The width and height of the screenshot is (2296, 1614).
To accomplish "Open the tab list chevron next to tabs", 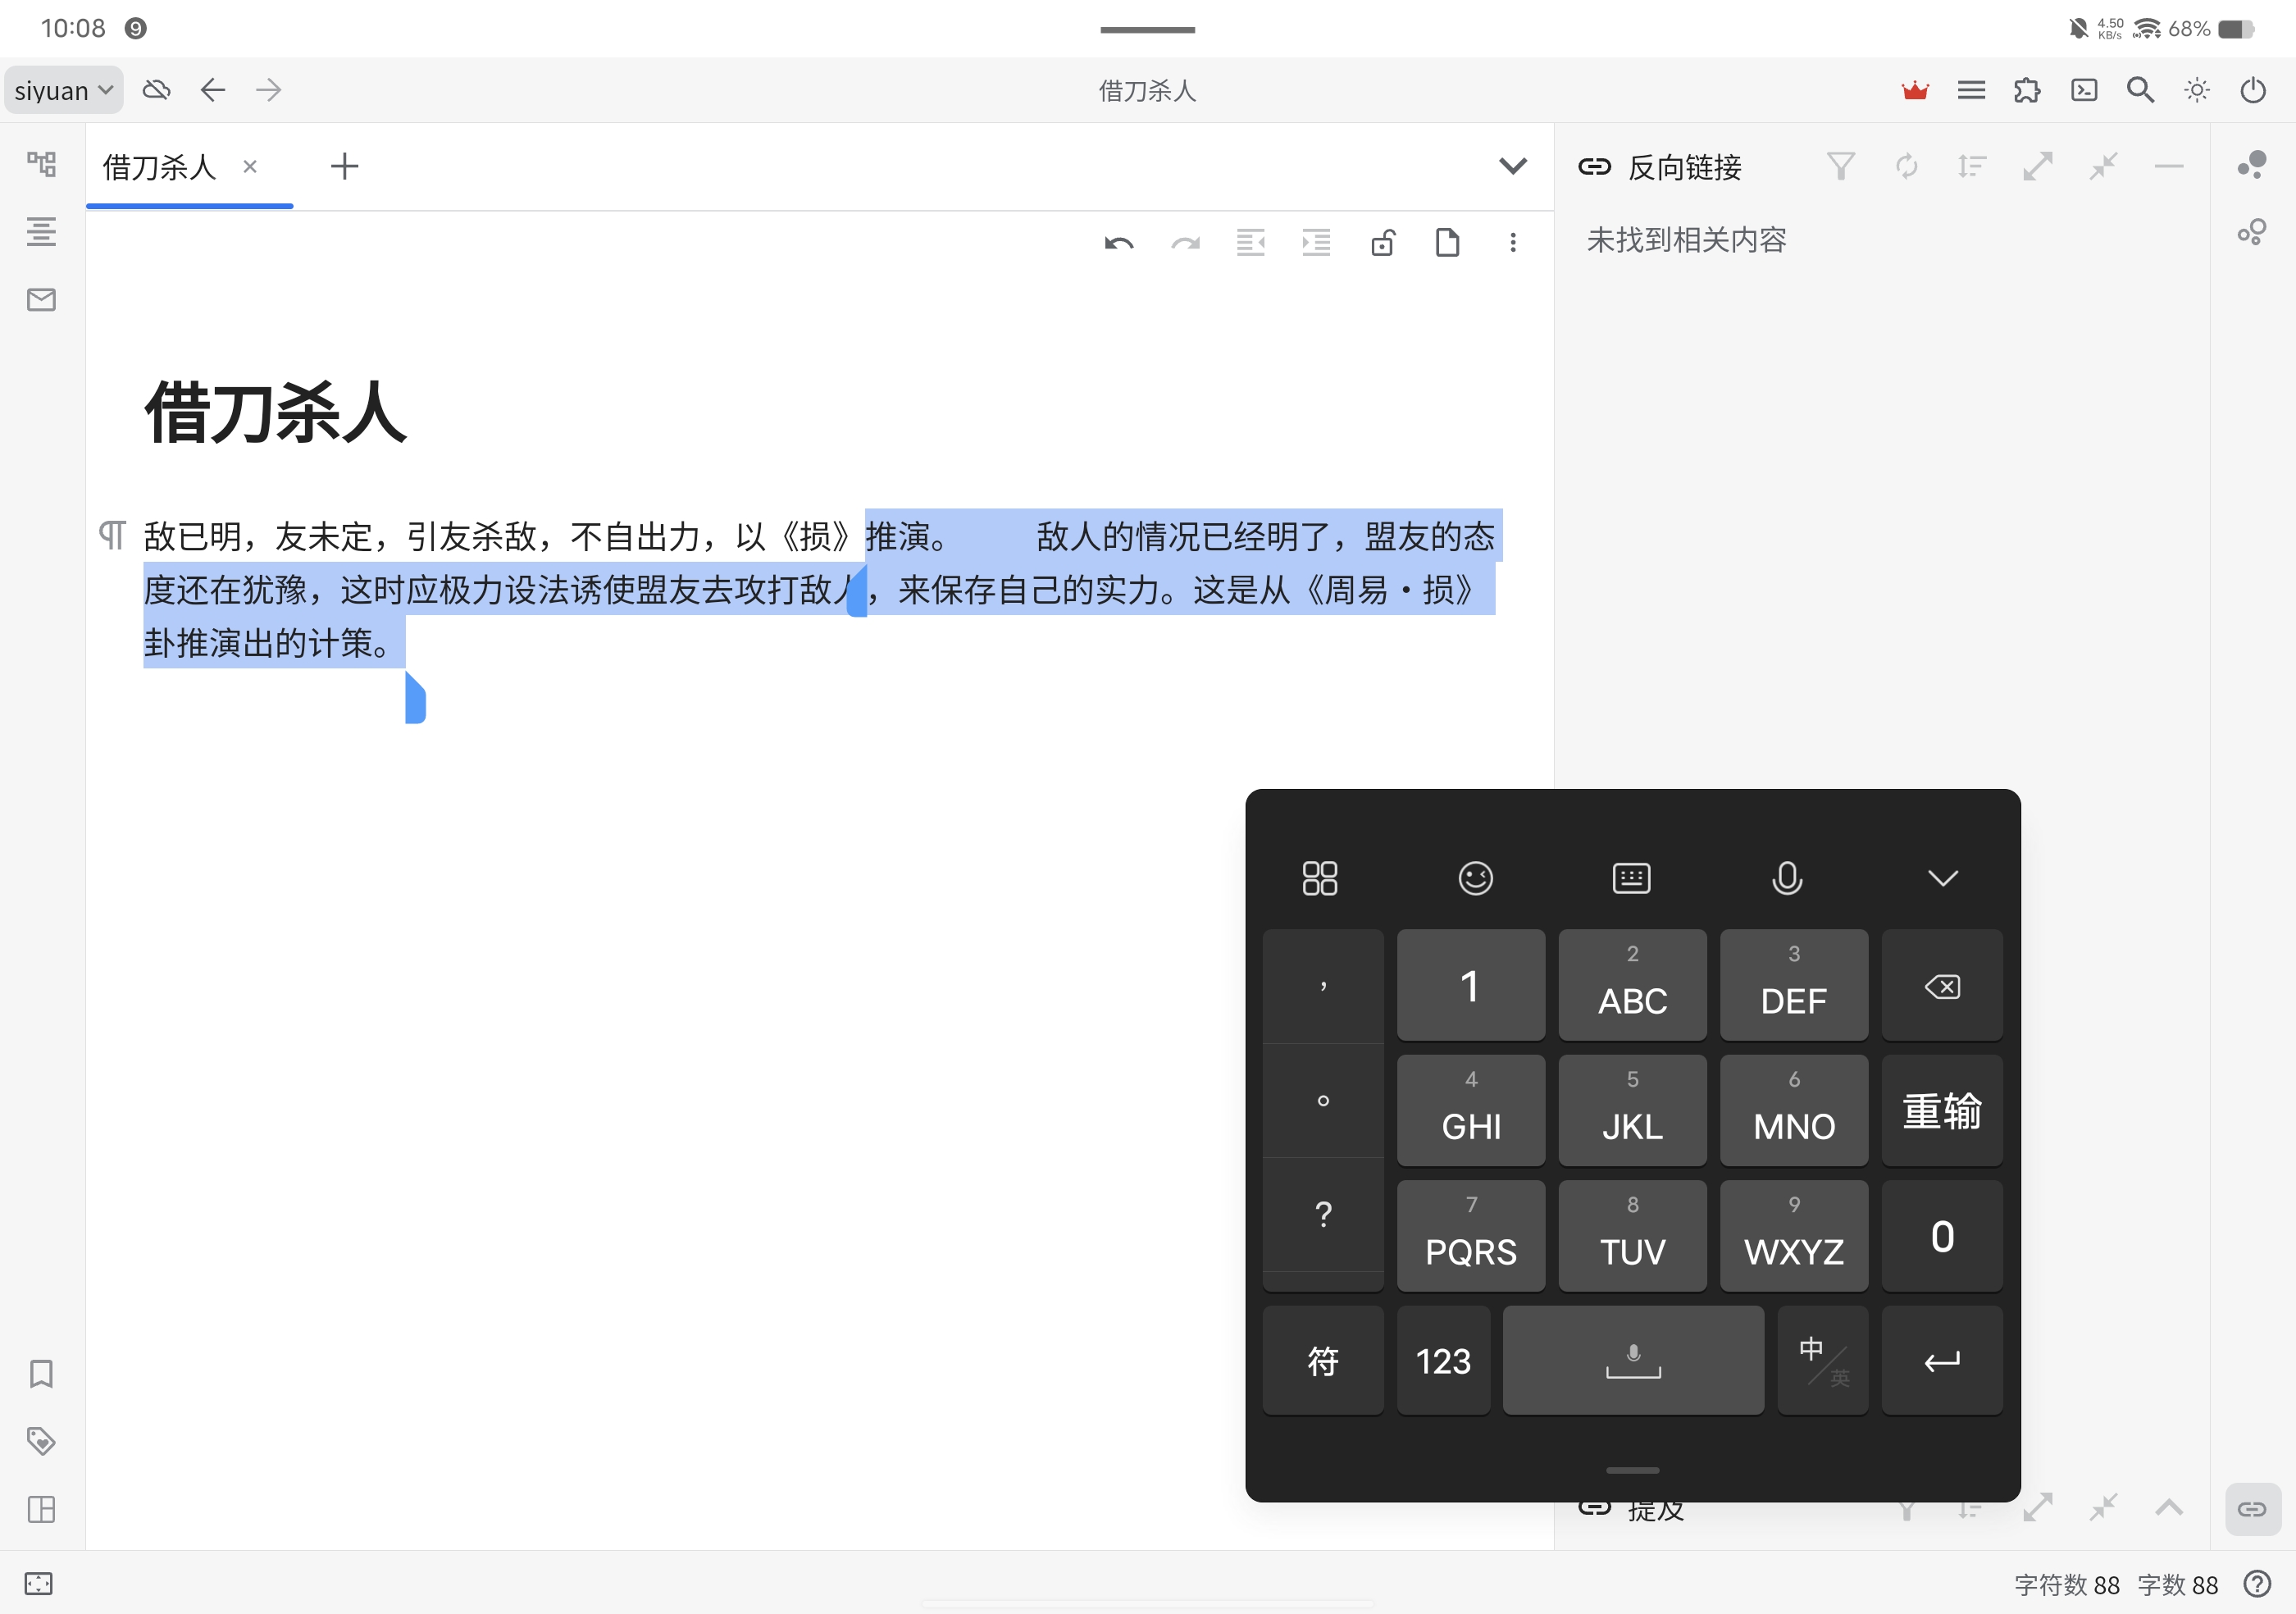I will click(x=1513, y=166).
